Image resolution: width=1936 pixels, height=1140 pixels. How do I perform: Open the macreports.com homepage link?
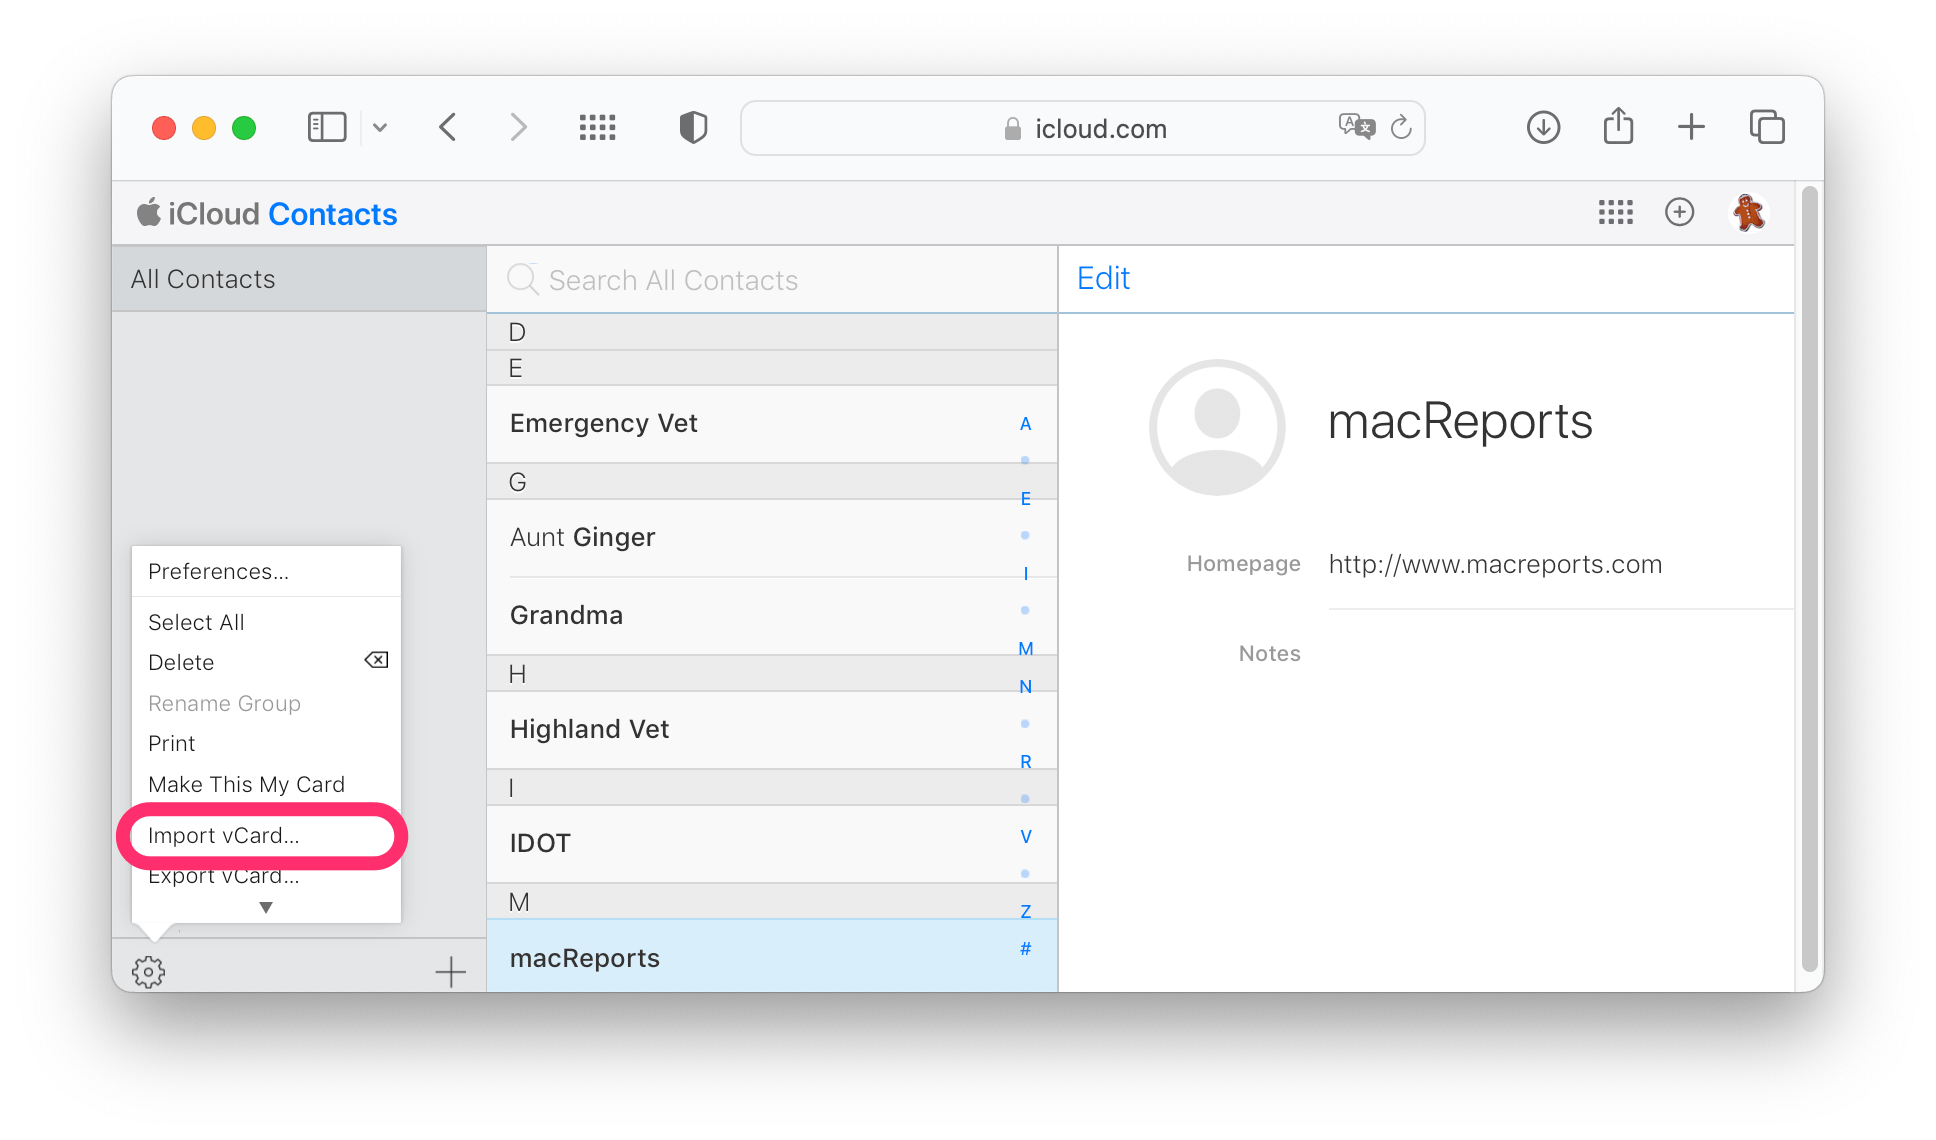coord(1495,564)
